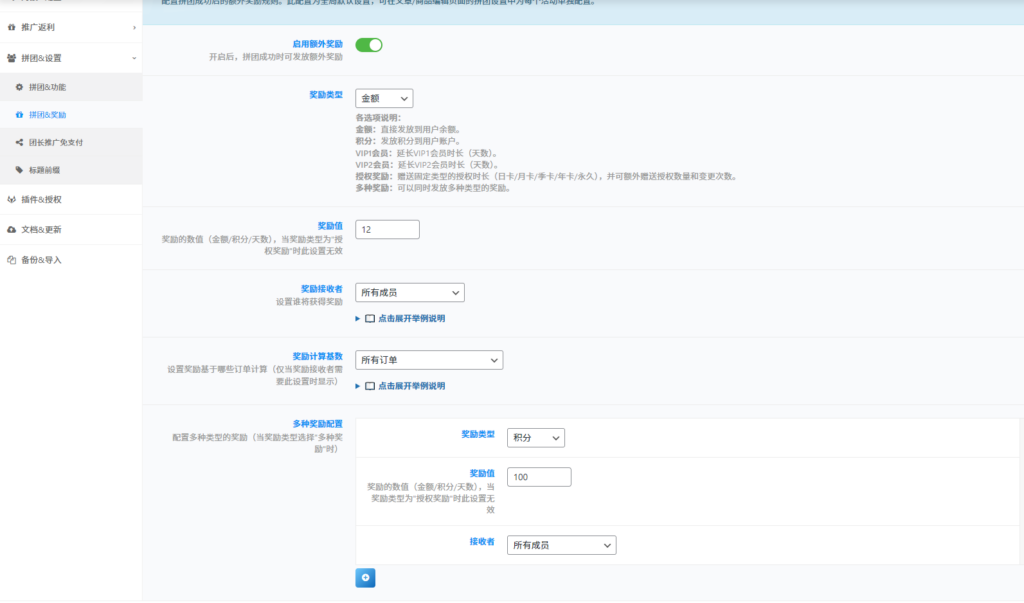Open the 奖励接收者 dropdown
Viewport: 1024px width, 603px height.
click(x=410, y=293)
